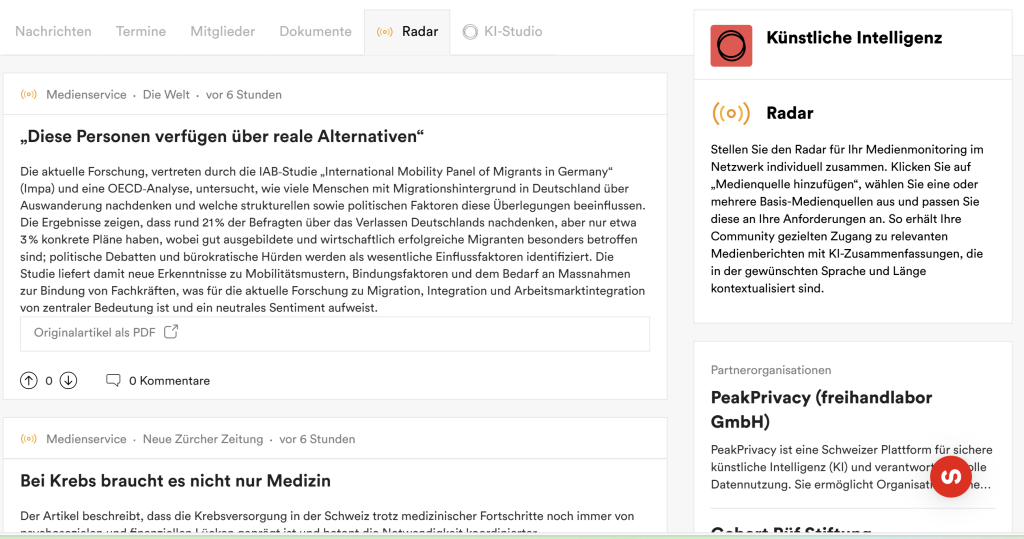Go to the Mitglieder tab
This screenshot has width=1024, height=539.
[x=222, y=31]
